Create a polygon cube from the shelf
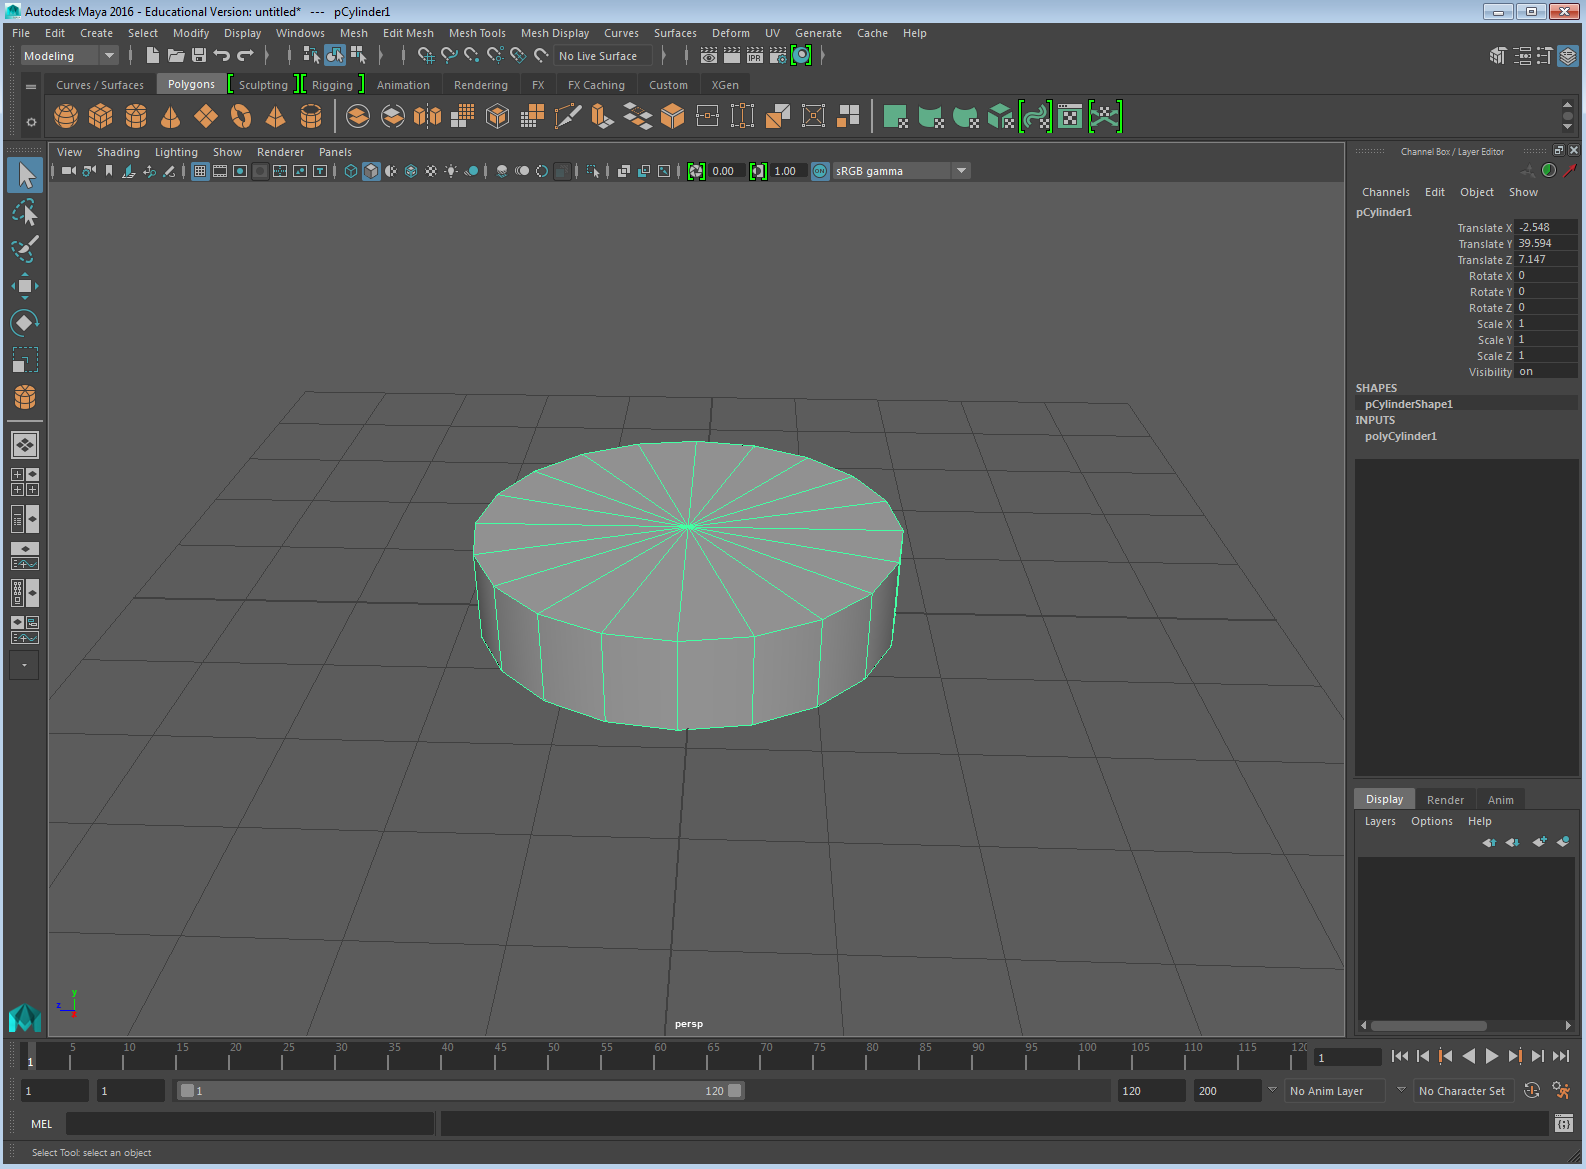 pos(101,117)
